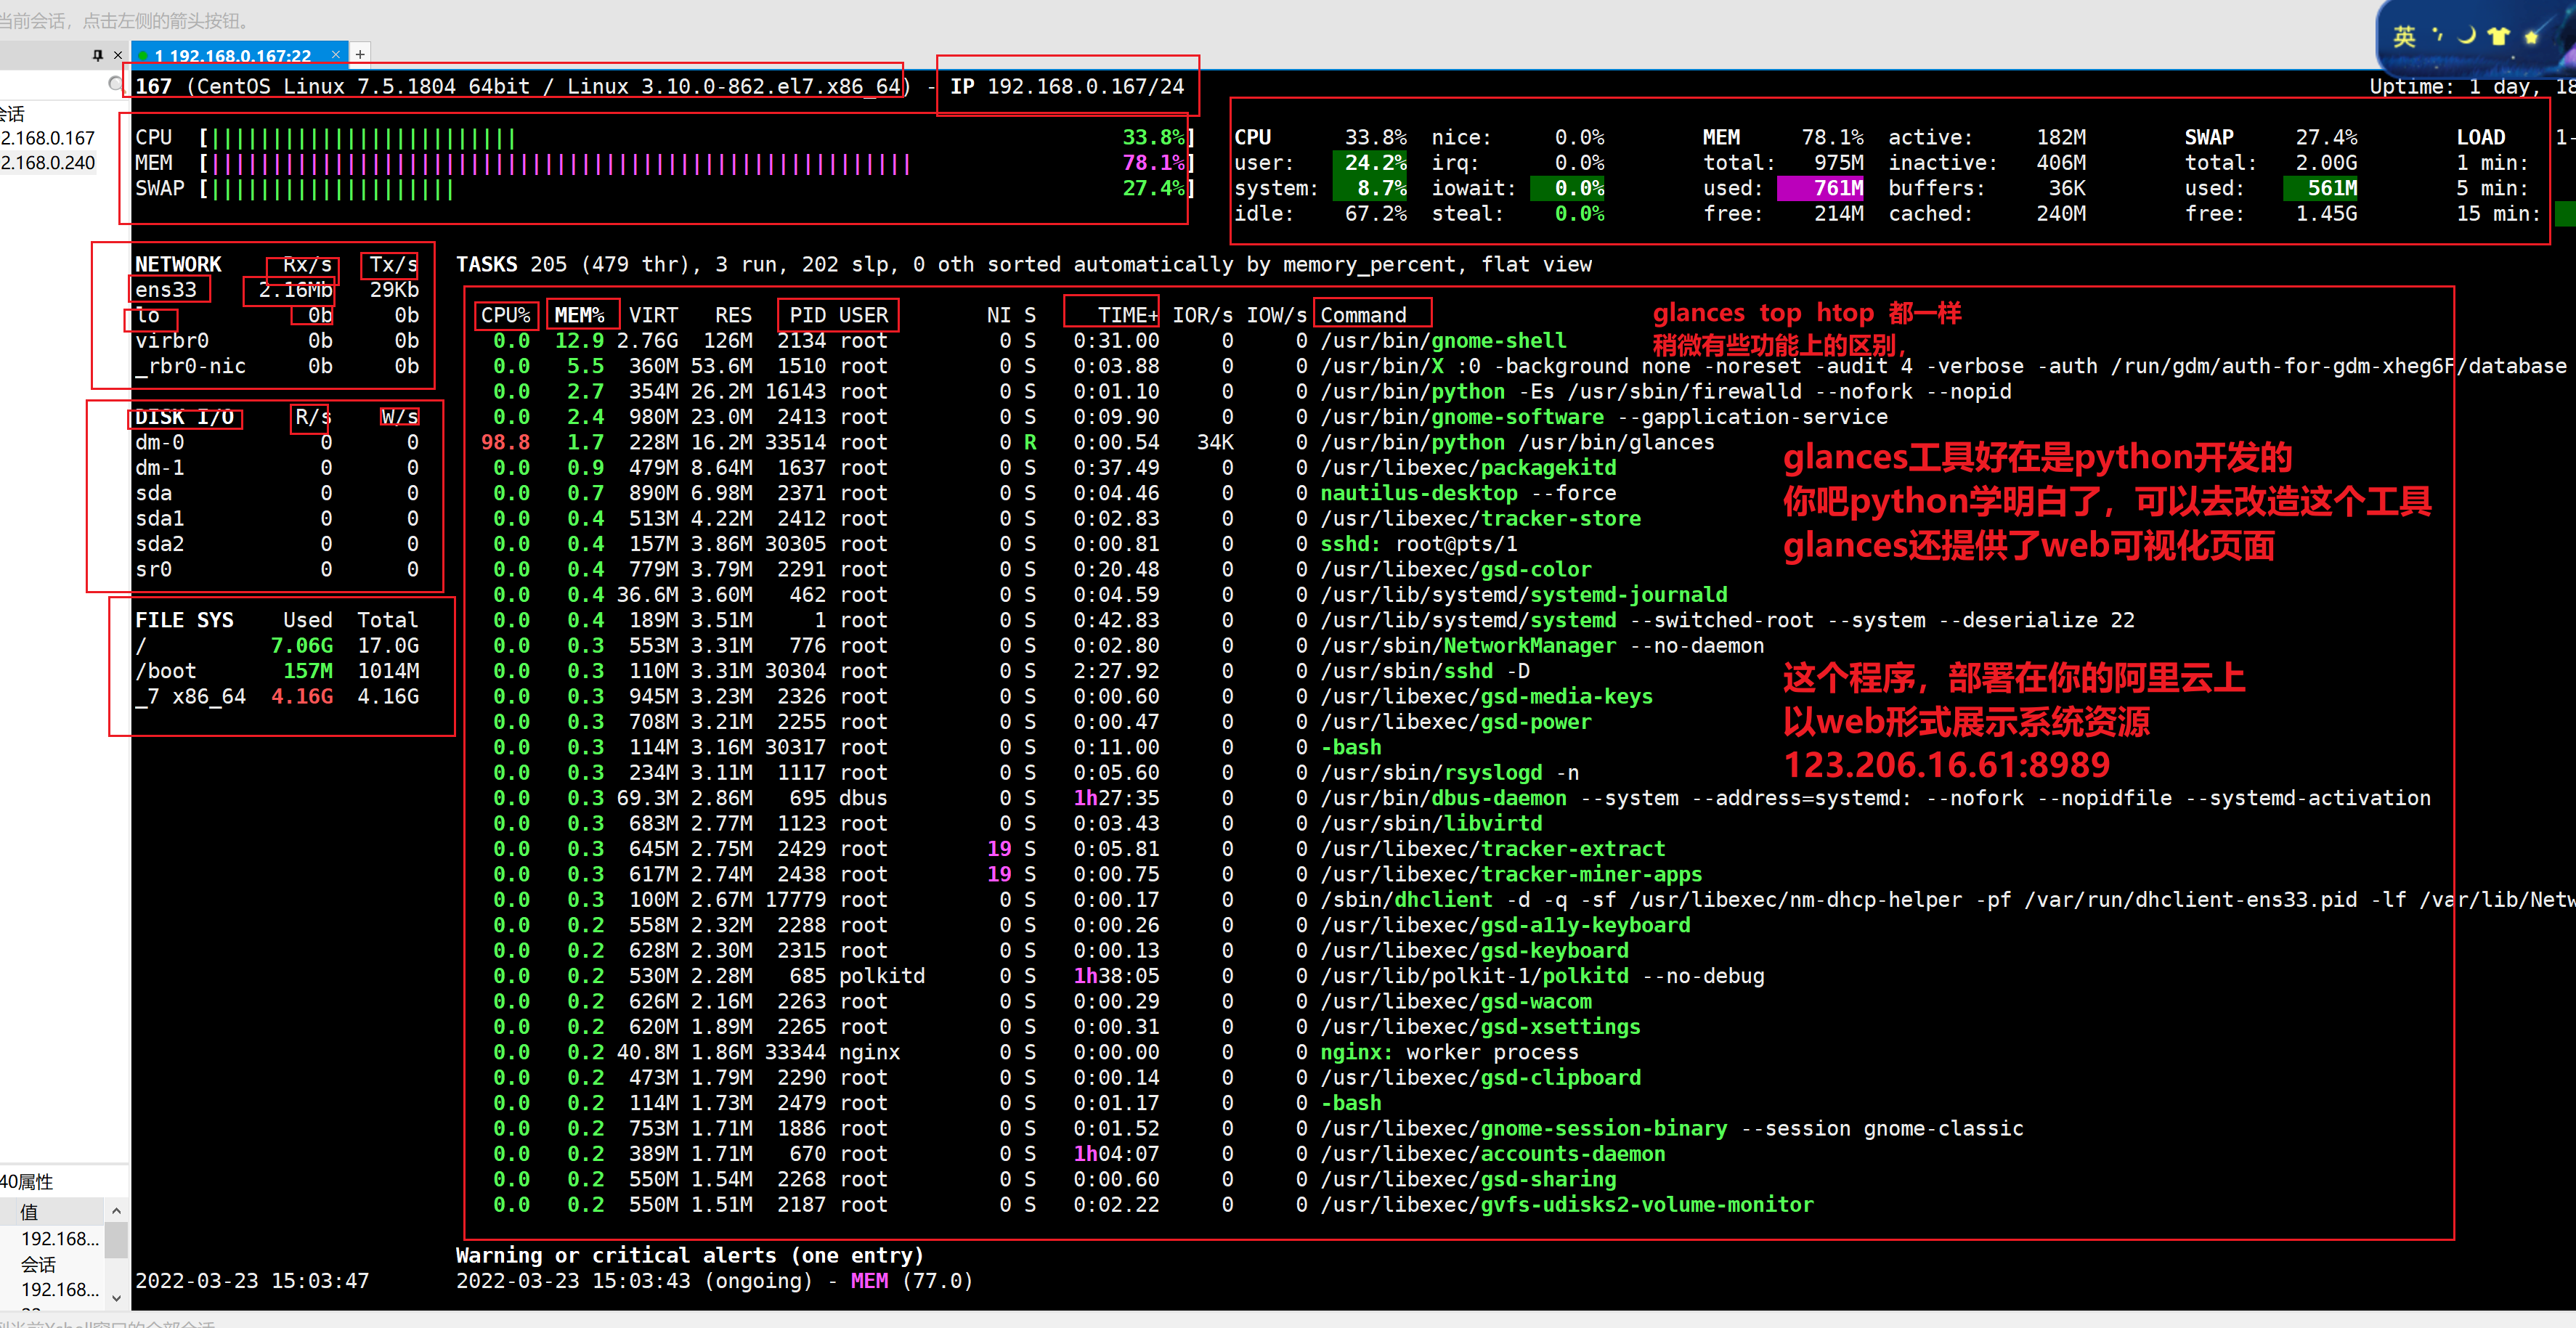Image resolution: width=2576 pixels, height=1328 pixels.
Task: Click the 7.06G used value for root
Action: 302,646
